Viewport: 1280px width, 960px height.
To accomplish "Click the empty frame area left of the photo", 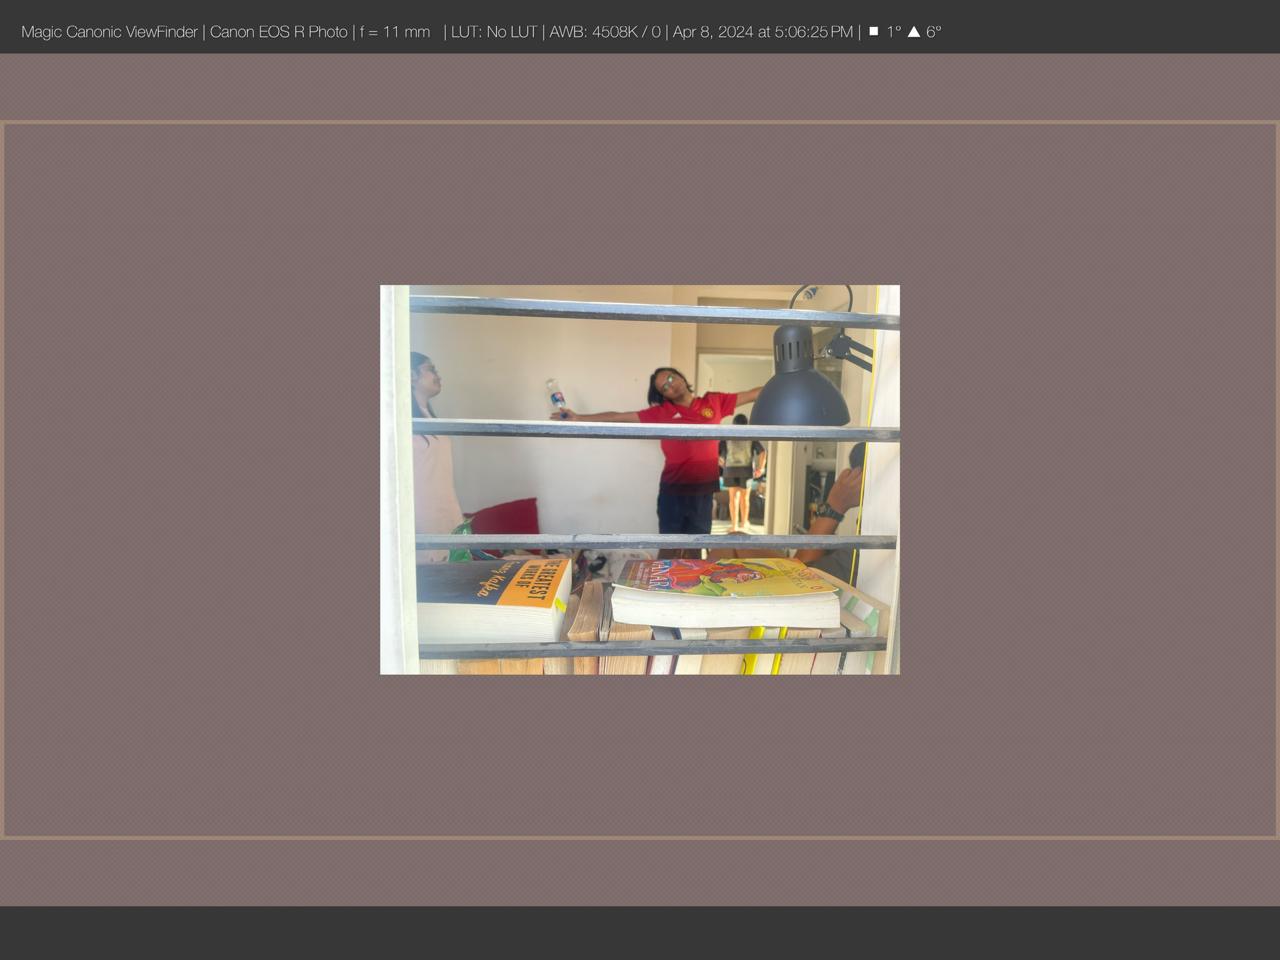I will coord(190,480).
